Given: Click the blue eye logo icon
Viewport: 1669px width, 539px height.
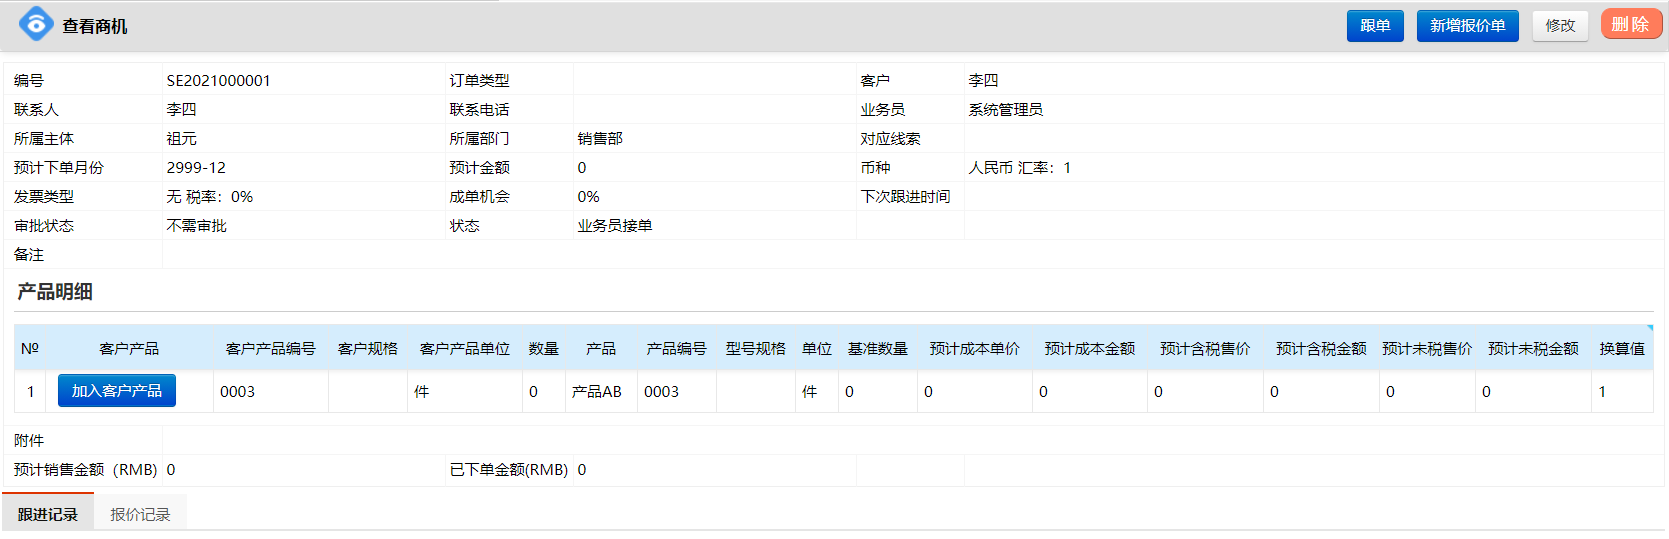Looking at the screenshot, I should click(x=36, y=24).
